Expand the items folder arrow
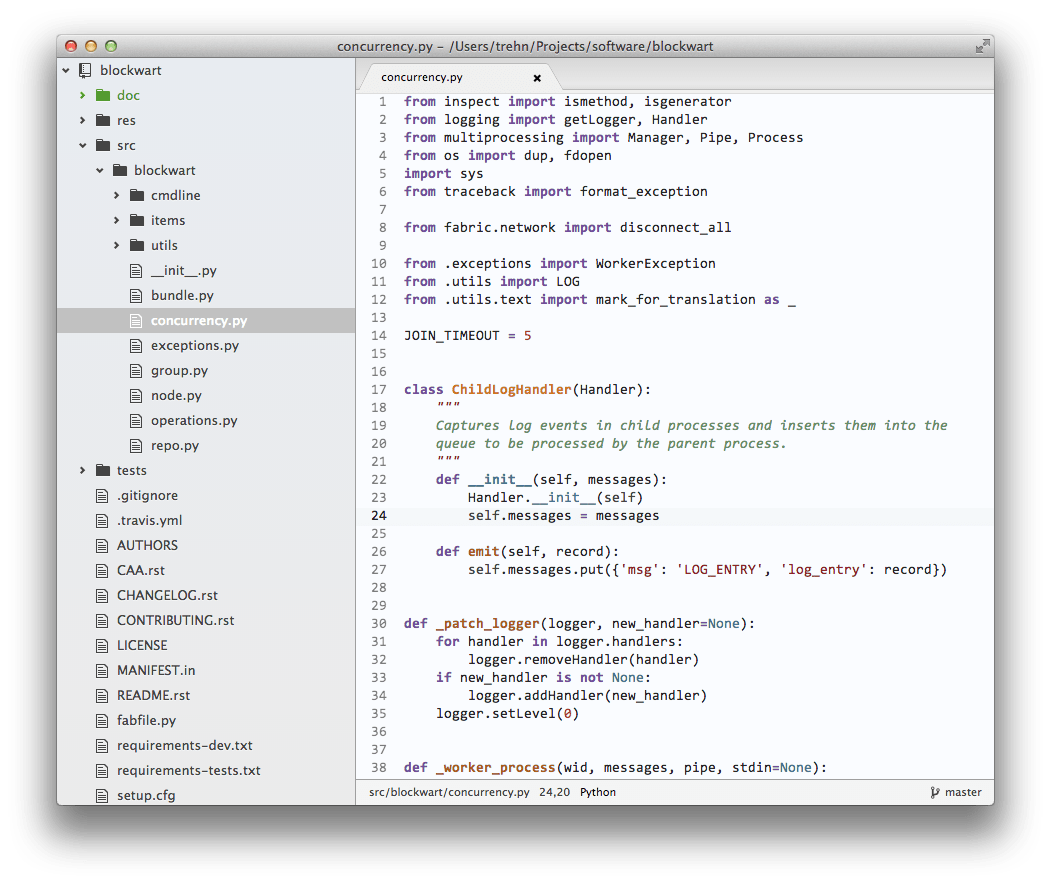The width and height of the screenshot is (1051, 884). point(117,220)
